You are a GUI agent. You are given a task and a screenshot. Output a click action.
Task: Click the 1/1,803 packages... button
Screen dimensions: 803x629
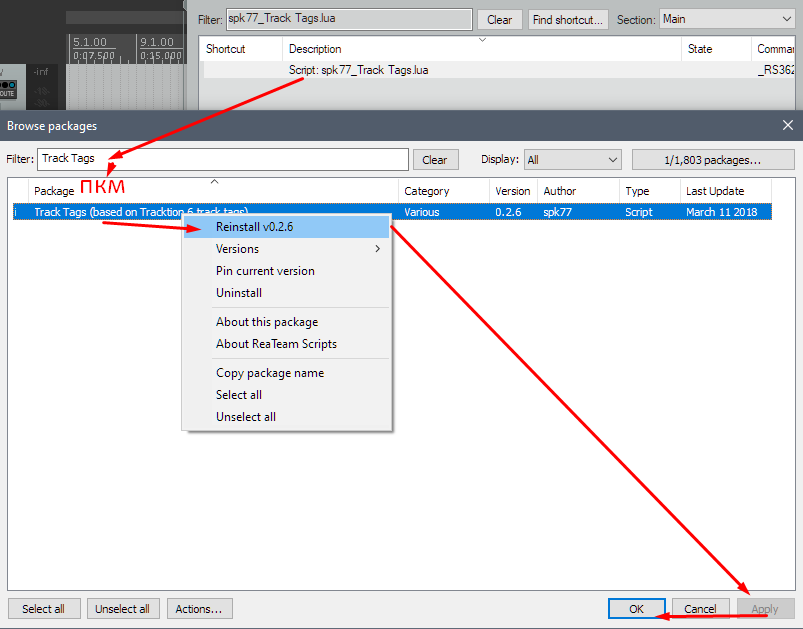point(713,160)
